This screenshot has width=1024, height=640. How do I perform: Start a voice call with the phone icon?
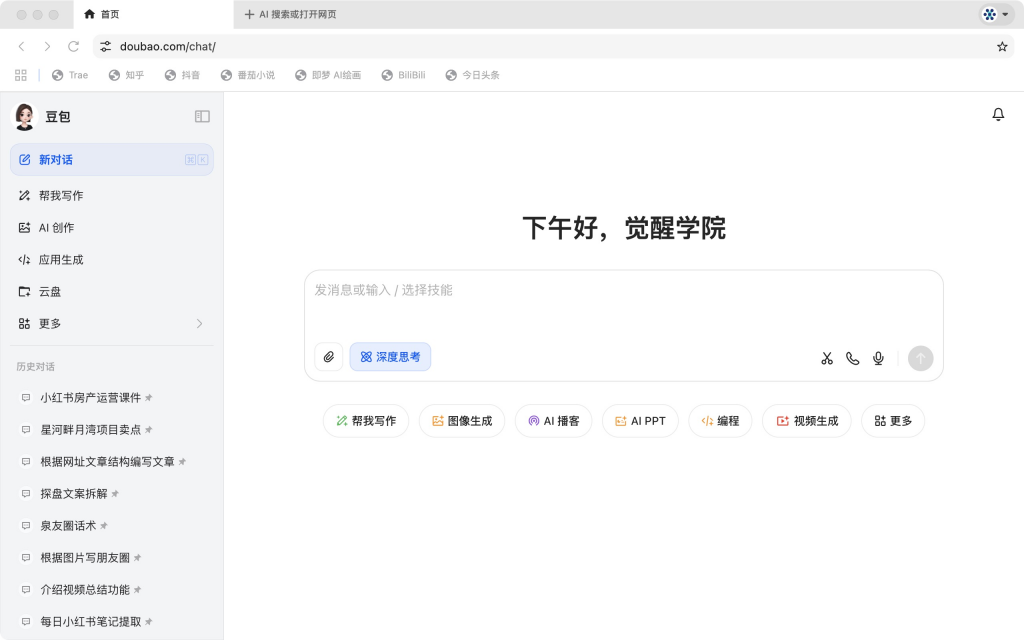click(x=852, y=357)
